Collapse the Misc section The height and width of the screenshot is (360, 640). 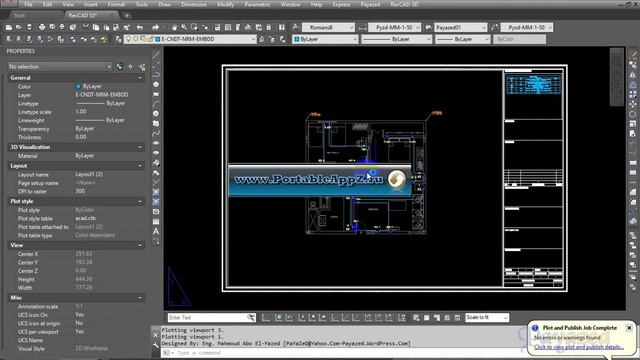[x=140, y=298]
